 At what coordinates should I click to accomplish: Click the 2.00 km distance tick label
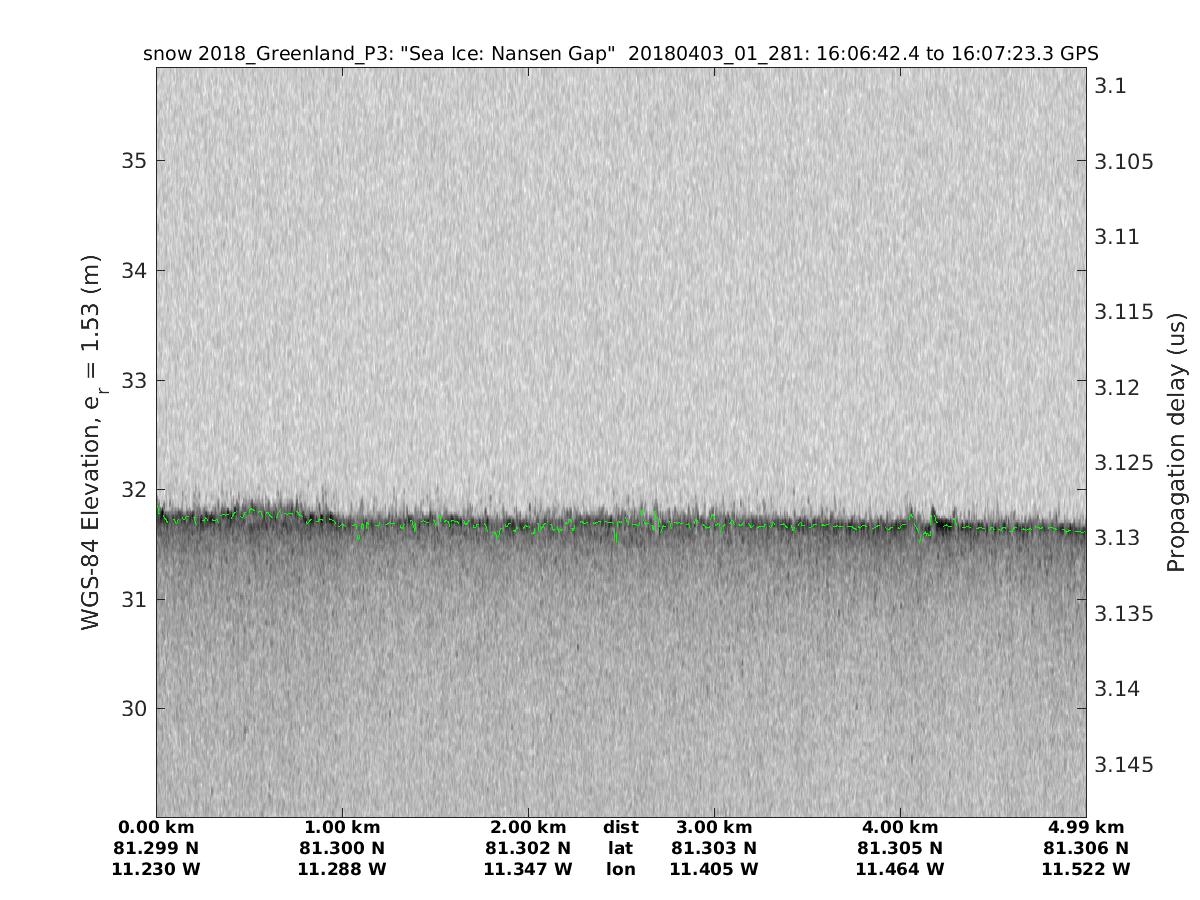click(528, 827)
